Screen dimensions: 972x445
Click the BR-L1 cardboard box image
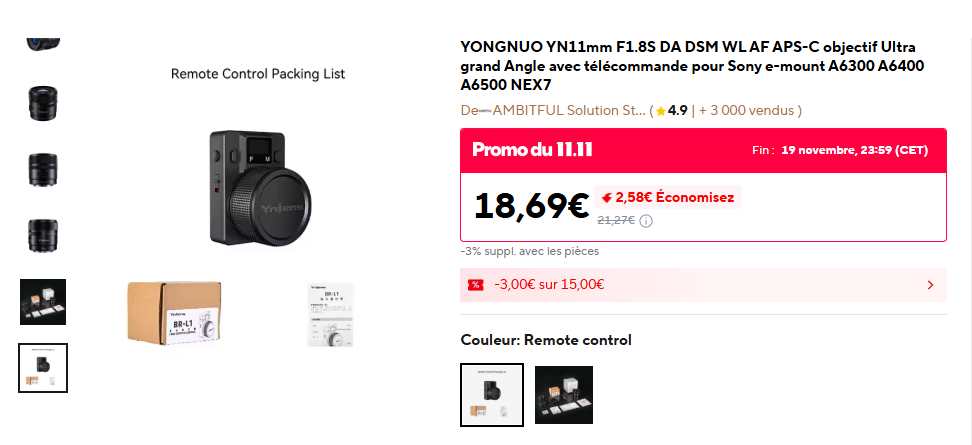[173, 313]
